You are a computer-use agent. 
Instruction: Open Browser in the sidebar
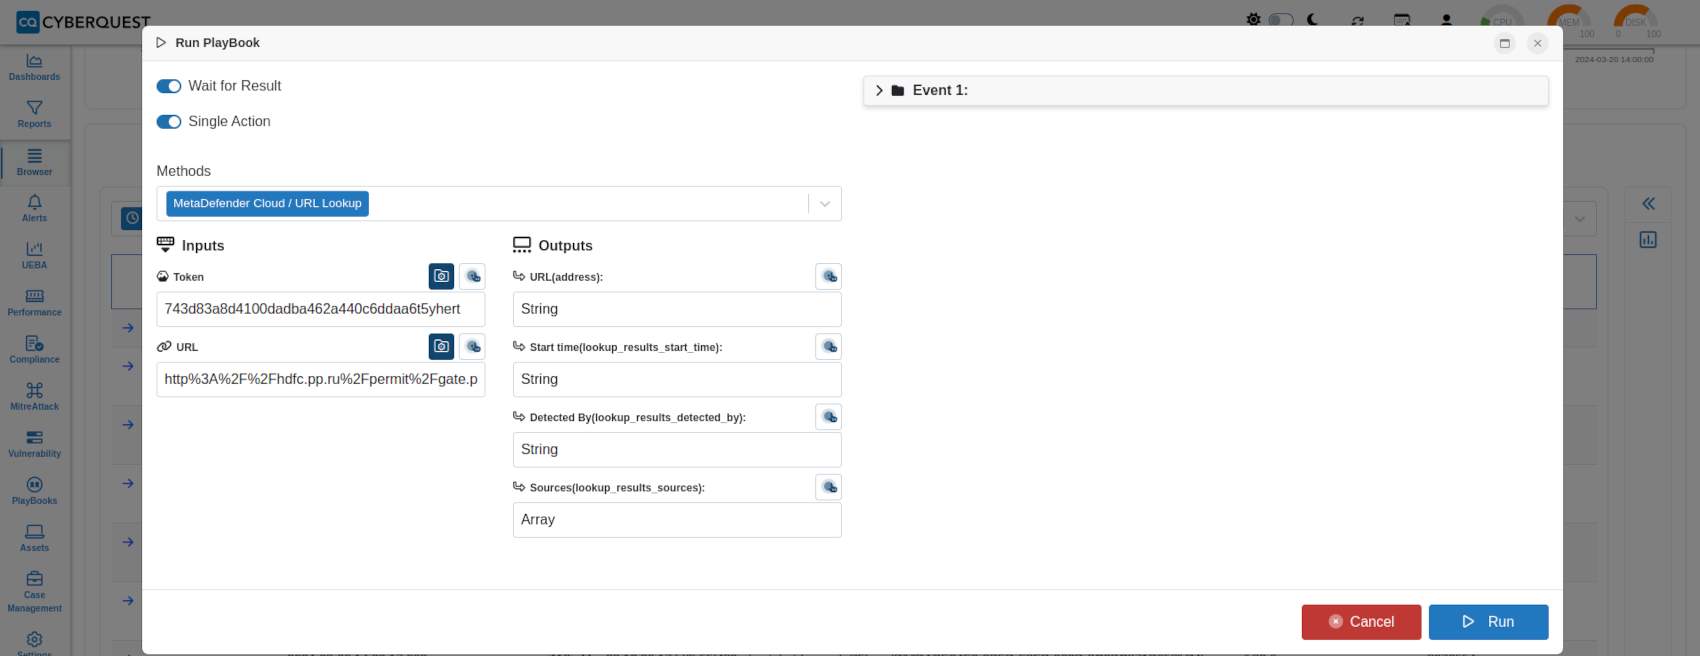coord(35,162)
